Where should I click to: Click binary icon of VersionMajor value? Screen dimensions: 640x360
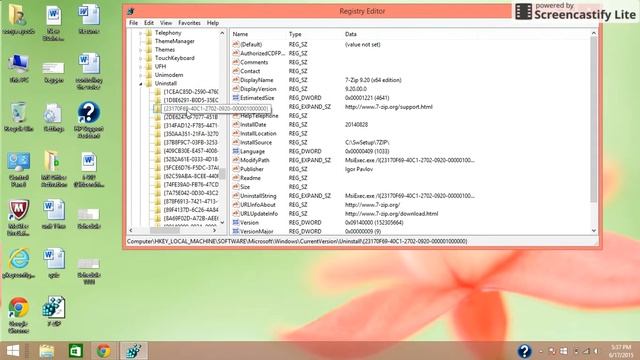point(236,231)
